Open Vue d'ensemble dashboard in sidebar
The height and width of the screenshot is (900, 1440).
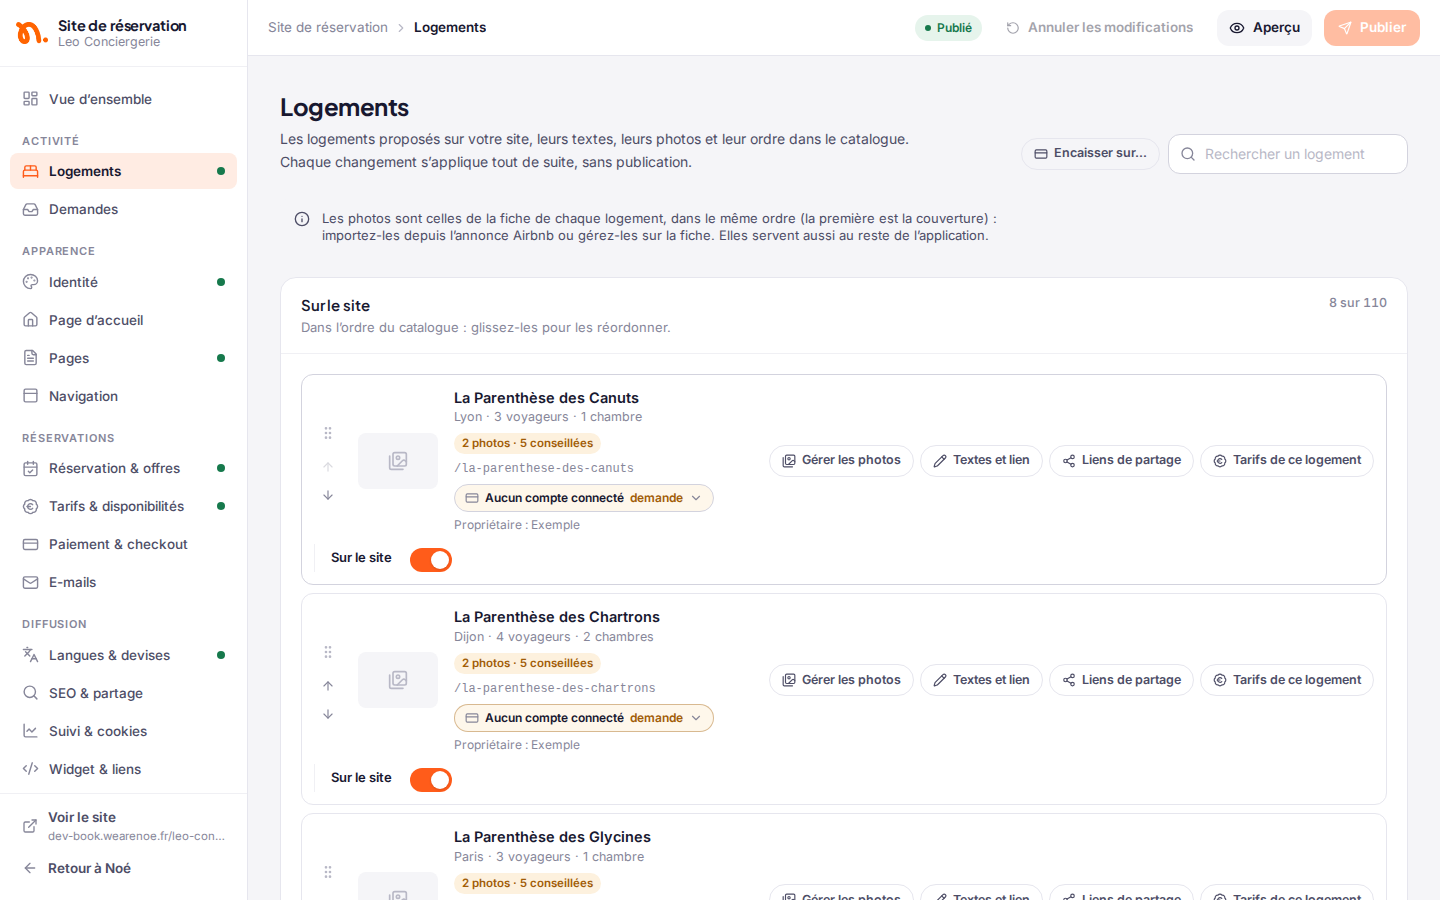(123, 99)
